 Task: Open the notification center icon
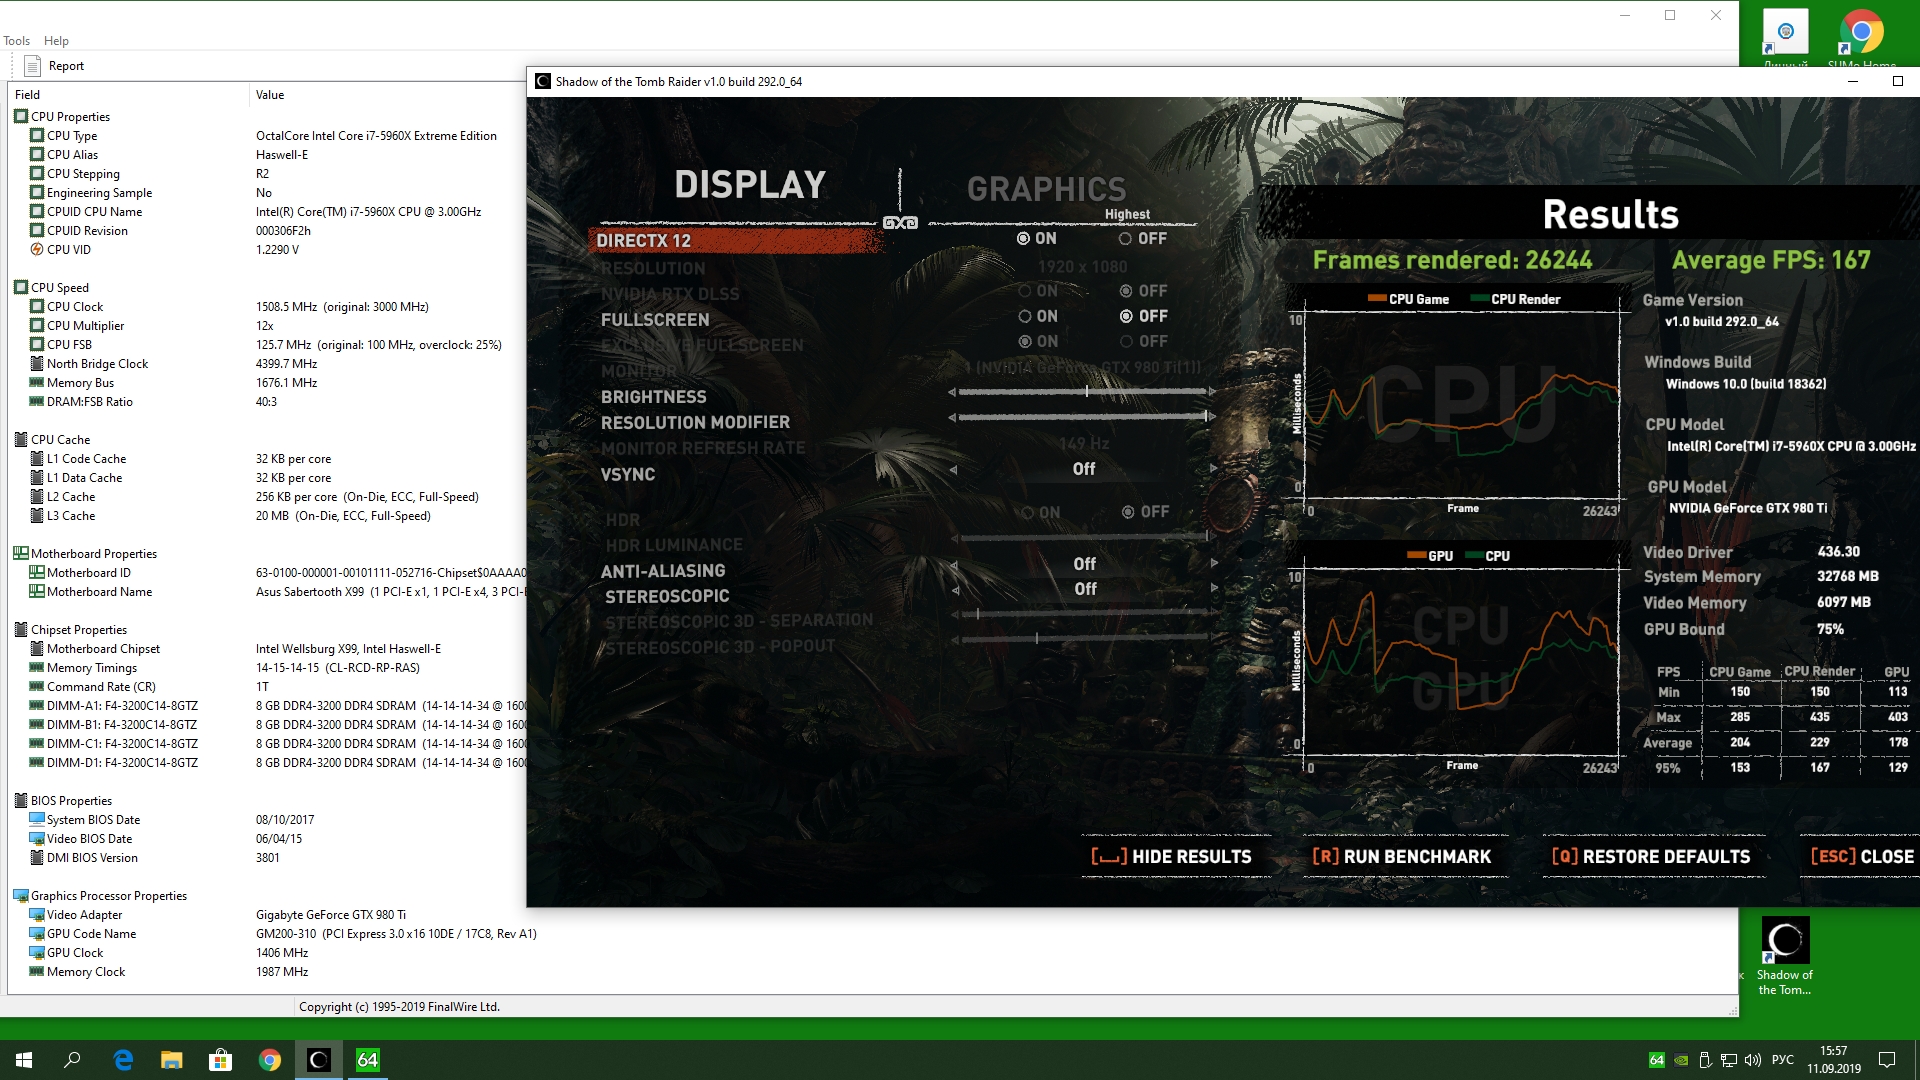(1886, 1060)
